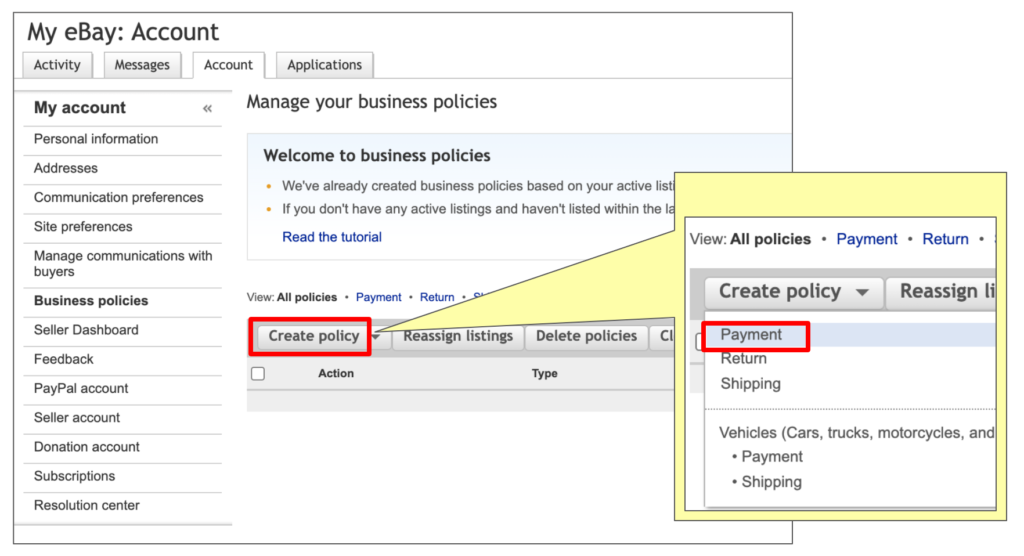The height and width of the screenshot is (556, 1024).
Task: Choose Shipping from the Create policy menu
Action: tap(750, 384)
